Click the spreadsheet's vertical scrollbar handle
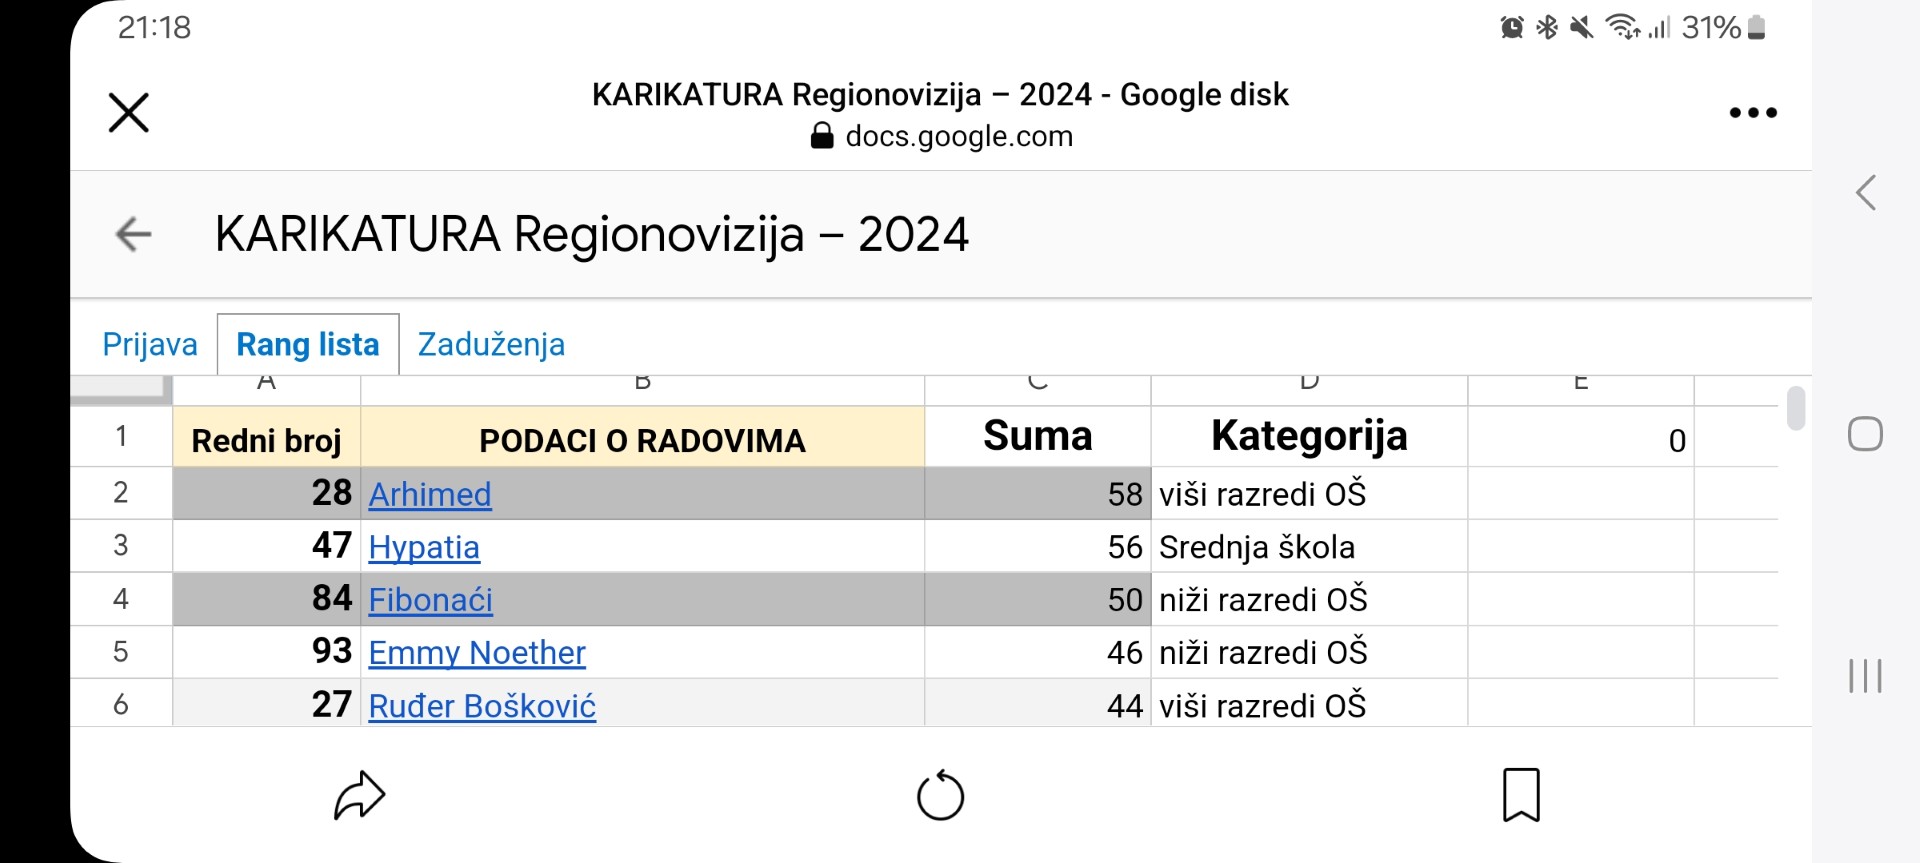The width and height of the screenshot is (1920, 863). (x=1796, y=408)
